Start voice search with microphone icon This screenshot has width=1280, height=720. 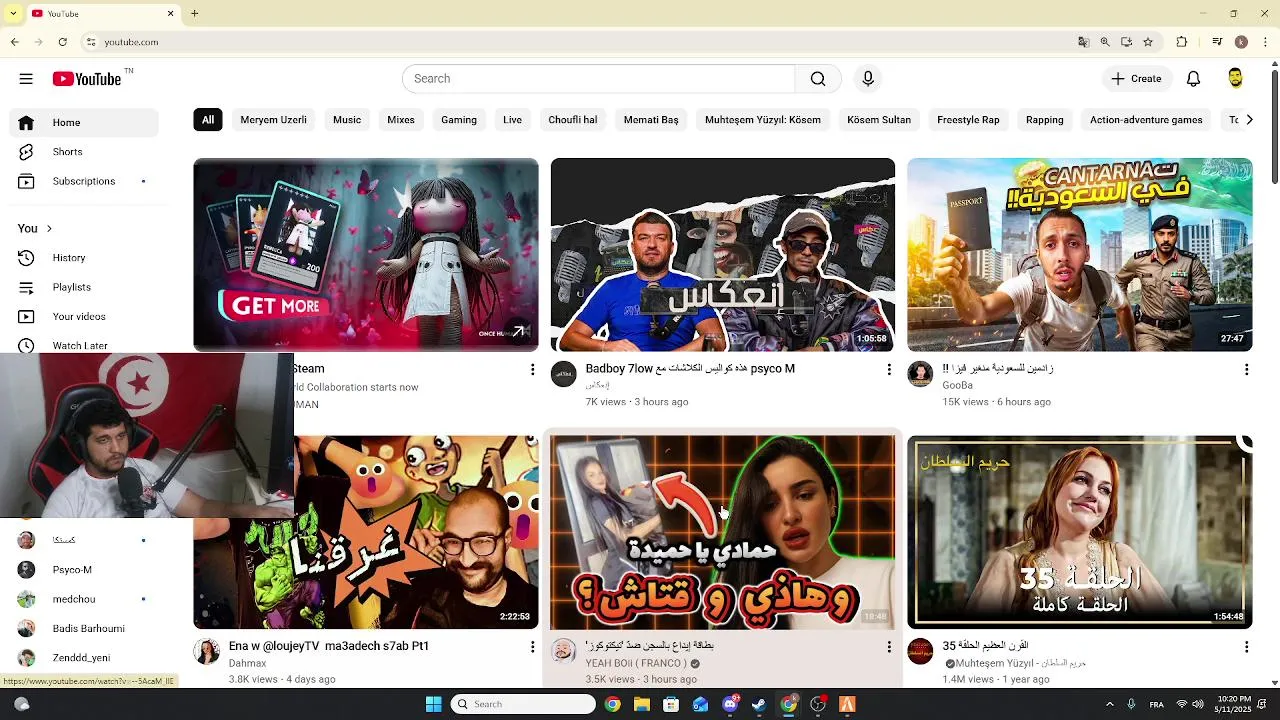pos(868,79)
